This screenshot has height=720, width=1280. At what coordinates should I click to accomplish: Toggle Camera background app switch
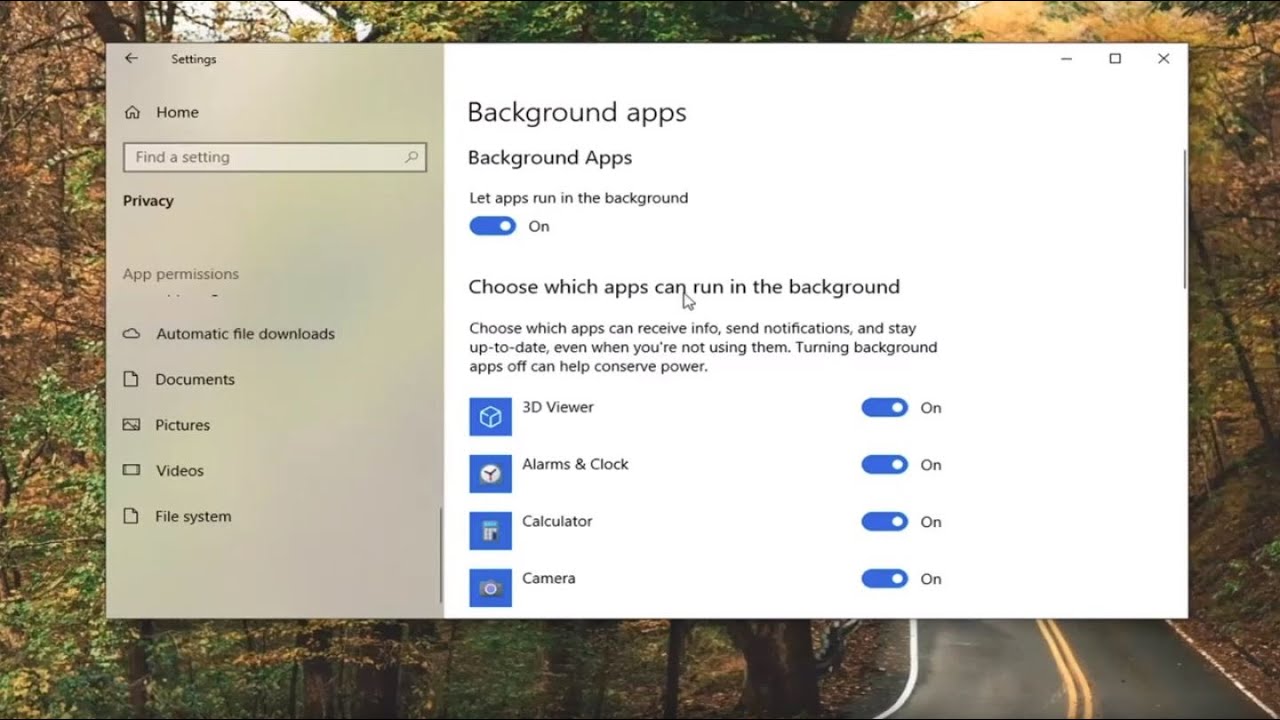(x=884, y=578)
